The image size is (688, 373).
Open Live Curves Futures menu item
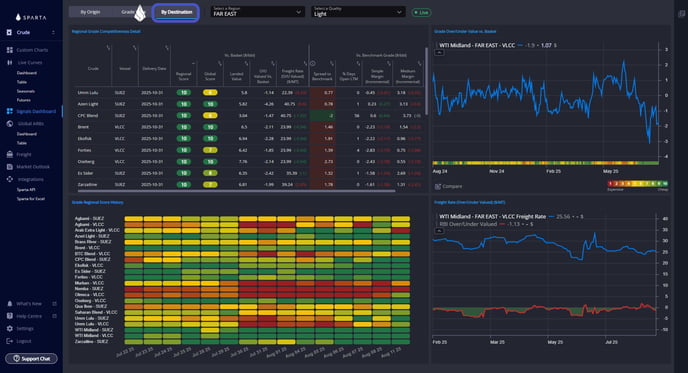click(23, 100)
